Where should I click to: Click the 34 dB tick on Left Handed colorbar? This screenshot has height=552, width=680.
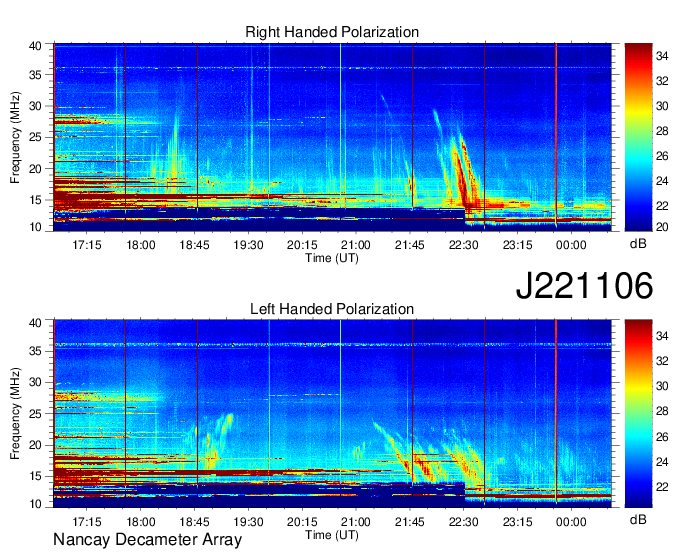pyautogui.click(x=662, y=336)
